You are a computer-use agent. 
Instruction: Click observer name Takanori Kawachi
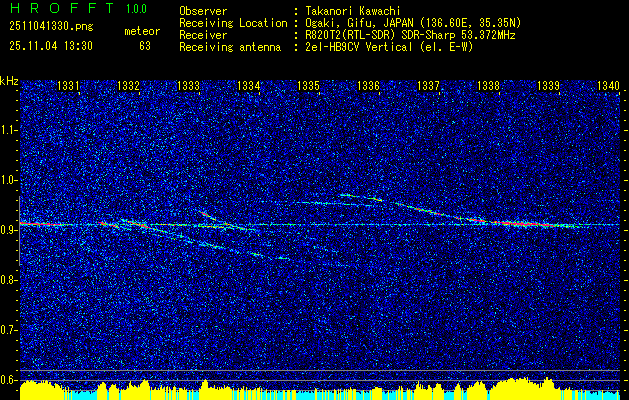tap(353, 11)
